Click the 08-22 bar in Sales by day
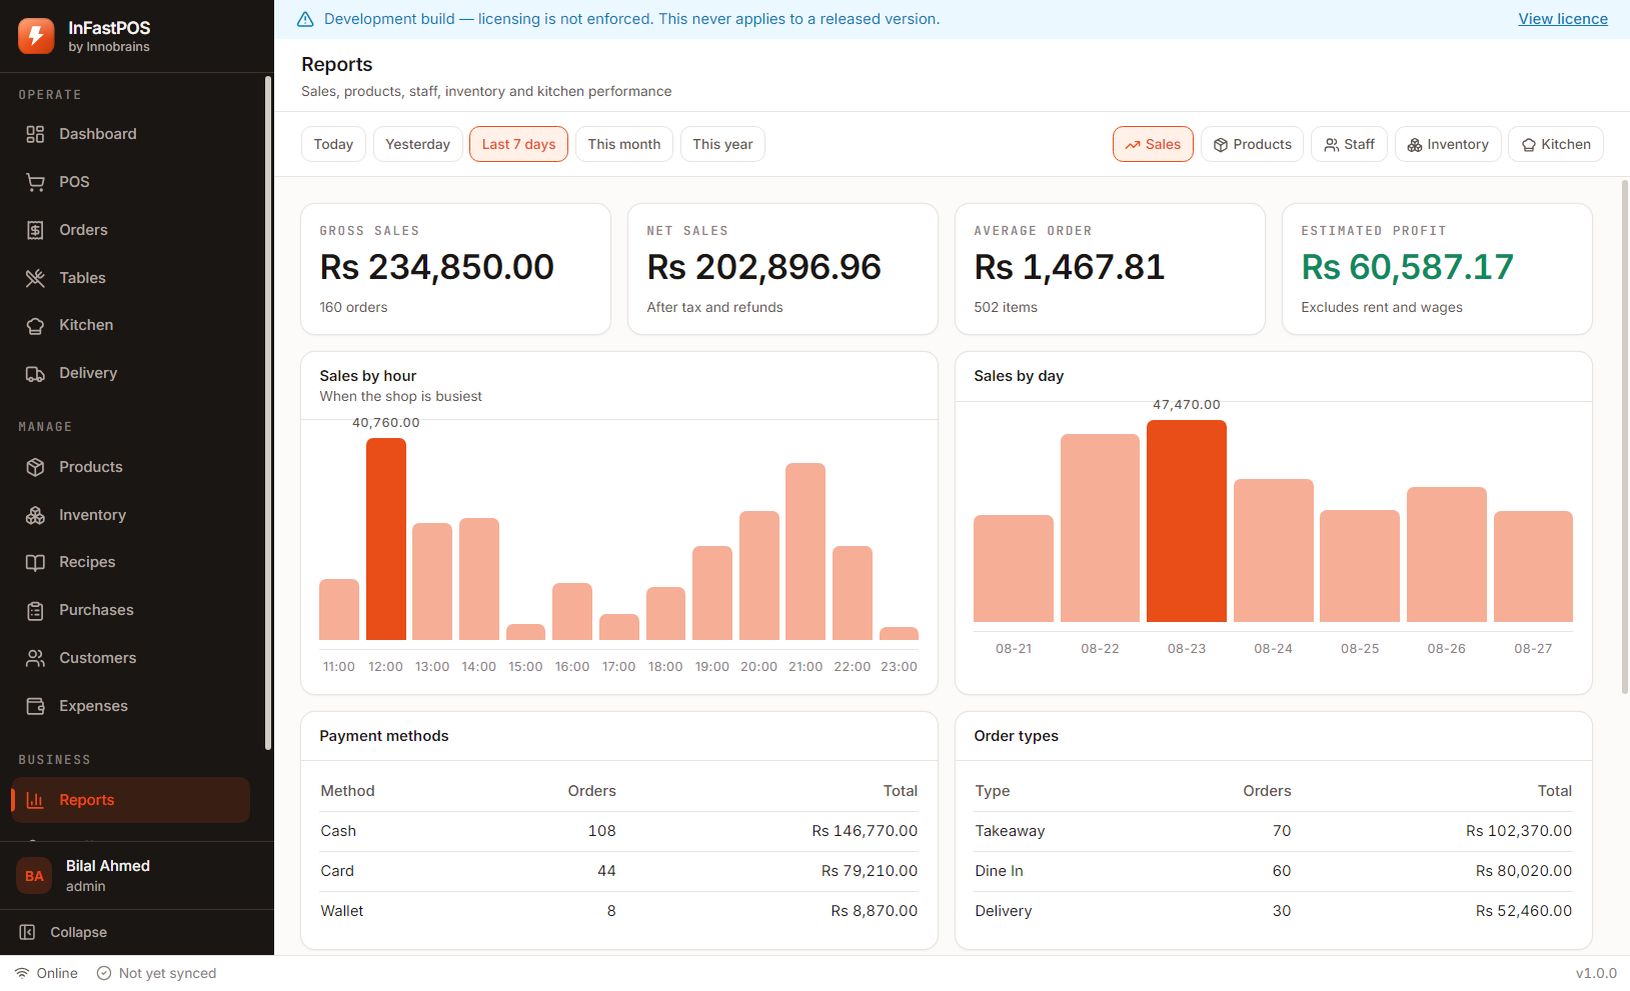 [x=1100, y=528]
